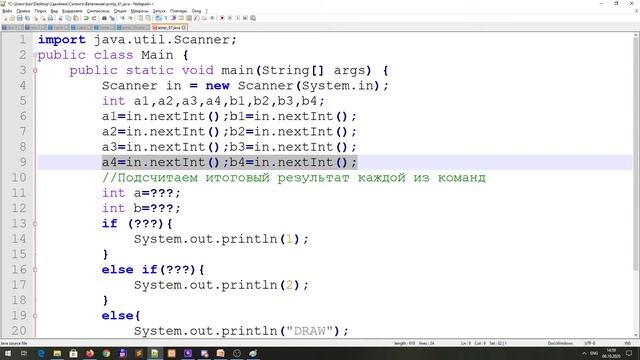Toggle the Word Wrap toolbar button
The height and width of the screenshot is (360, 640).
coord(158,18)
